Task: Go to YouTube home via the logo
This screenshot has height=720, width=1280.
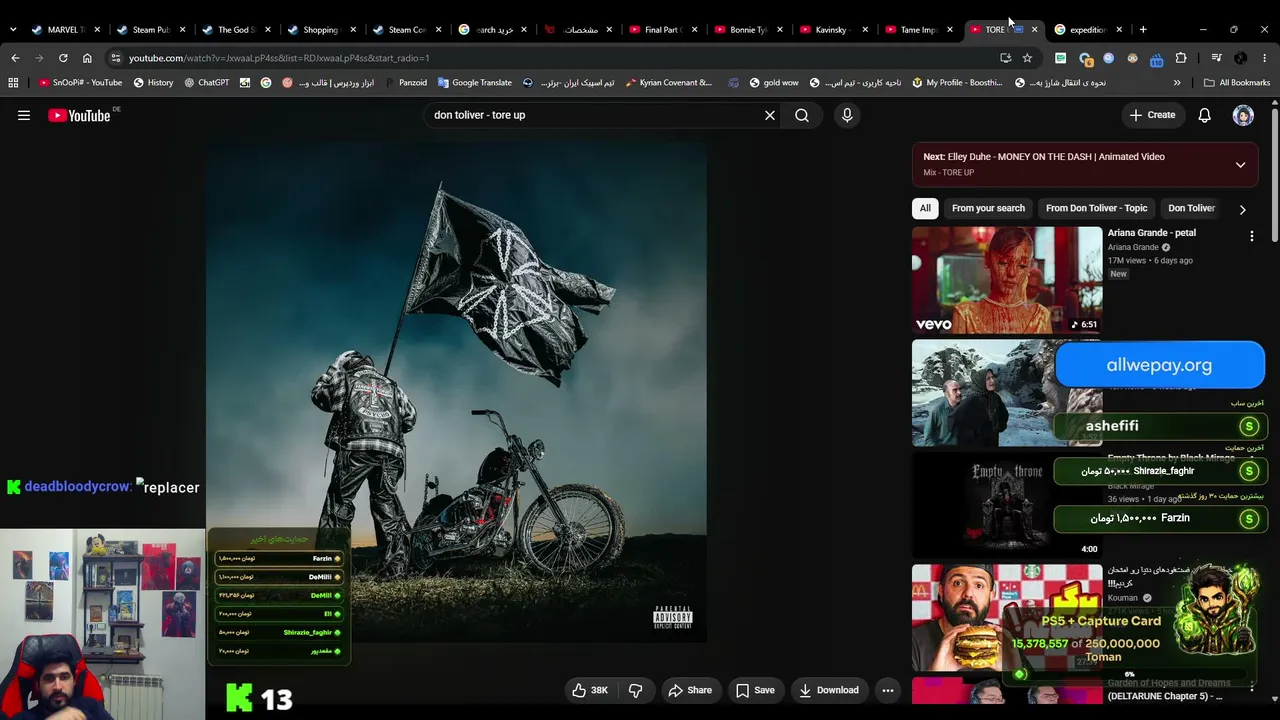Action: [79, 116]
